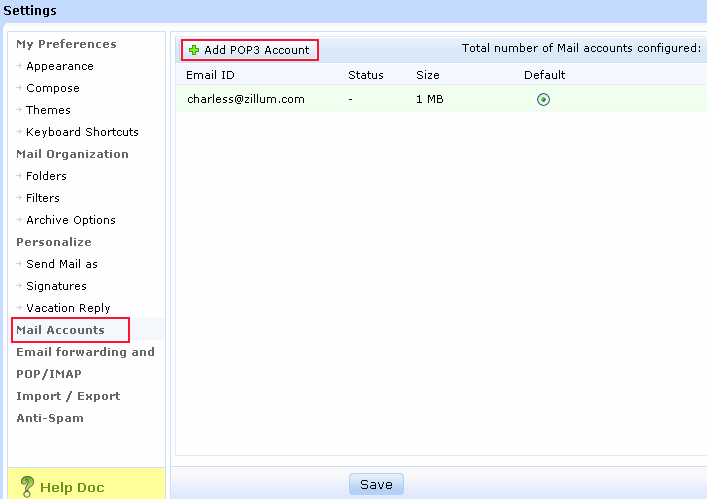The height and width of the screenshot is (499, 707).
Task: Click the Status column header
Action: [x=366, y=75]
